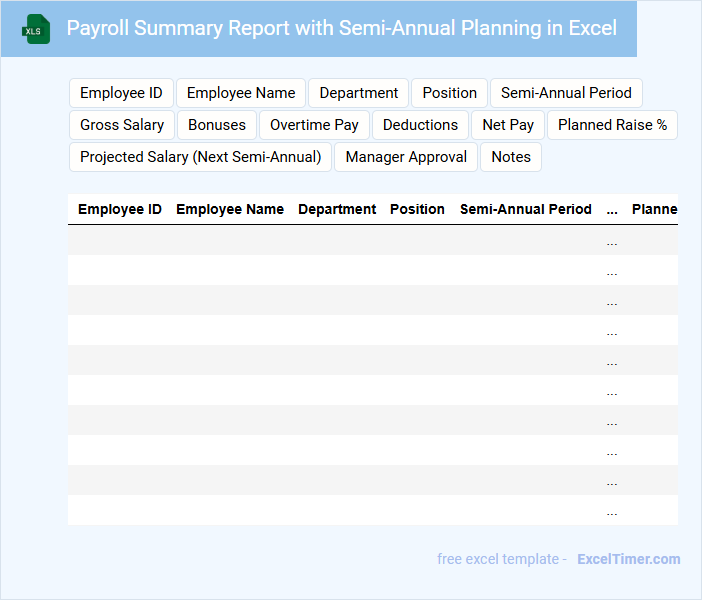Select the Gross Salary tag
702x600 pixels.
tap(122, 125)
